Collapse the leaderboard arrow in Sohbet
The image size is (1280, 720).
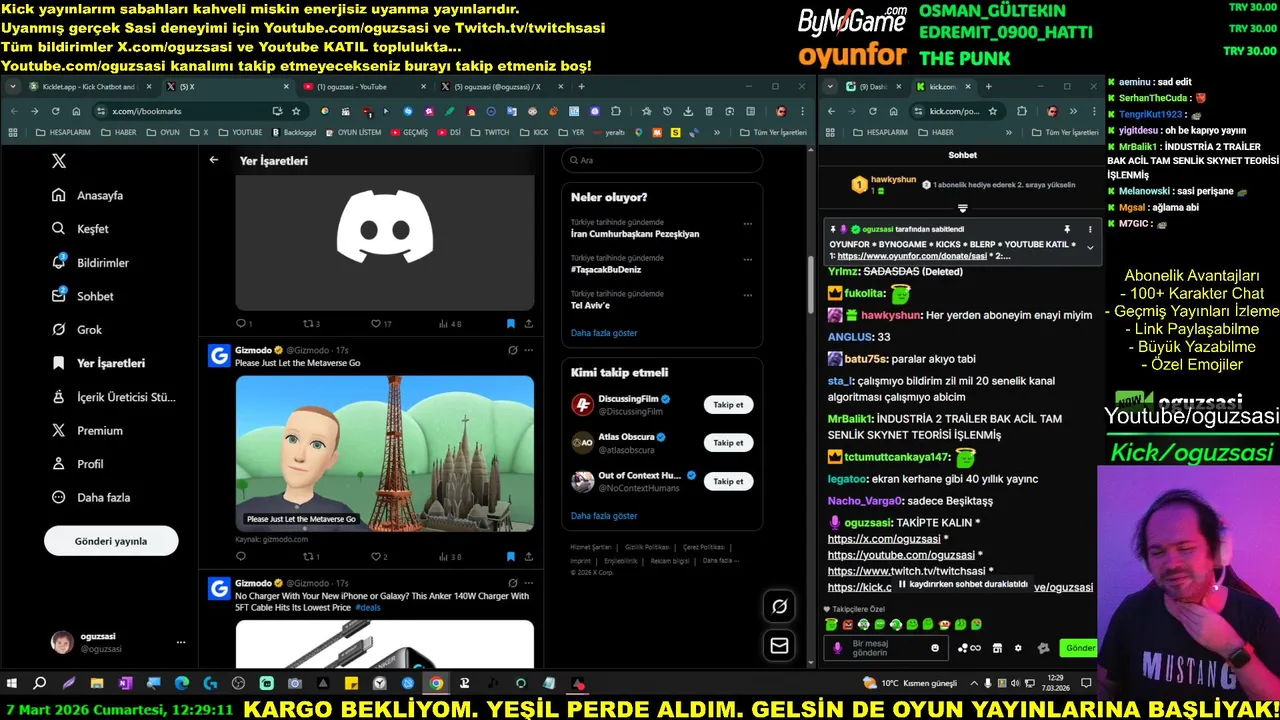962,208
